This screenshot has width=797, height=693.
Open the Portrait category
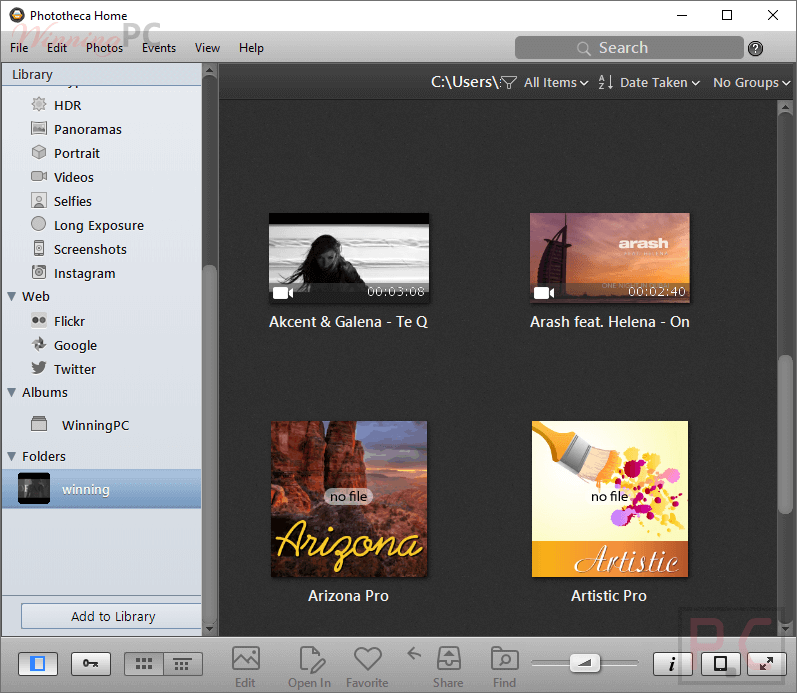76,153
